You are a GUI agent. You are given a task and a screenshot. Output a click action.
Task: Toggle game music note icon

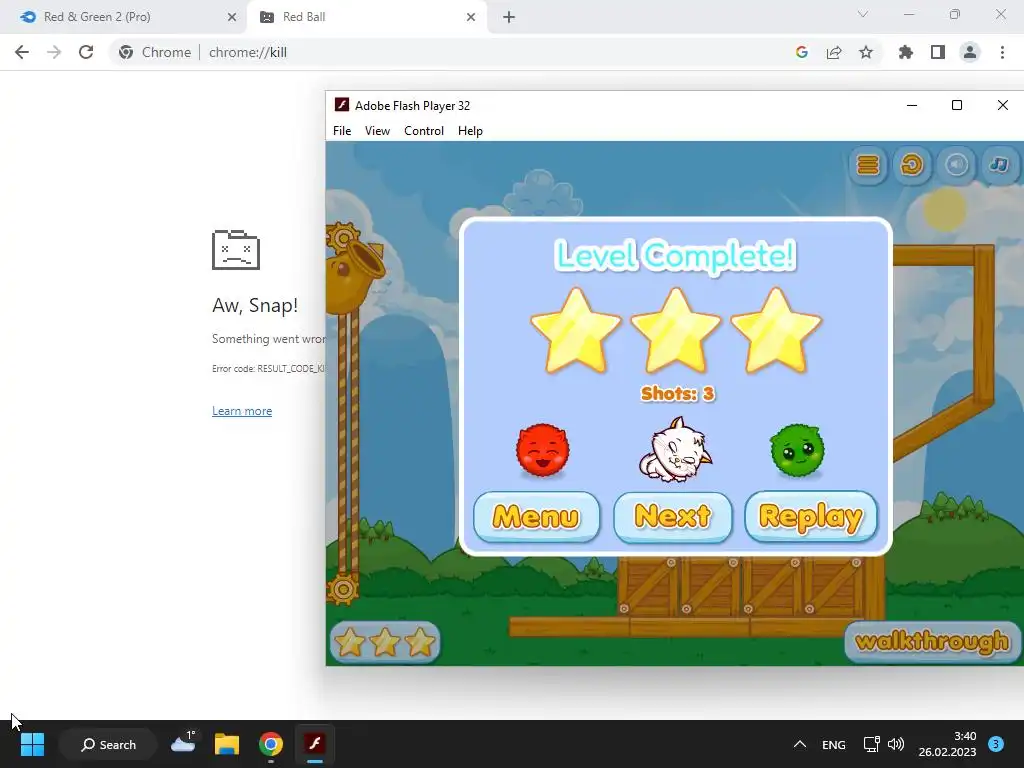(x=999, y=165)
